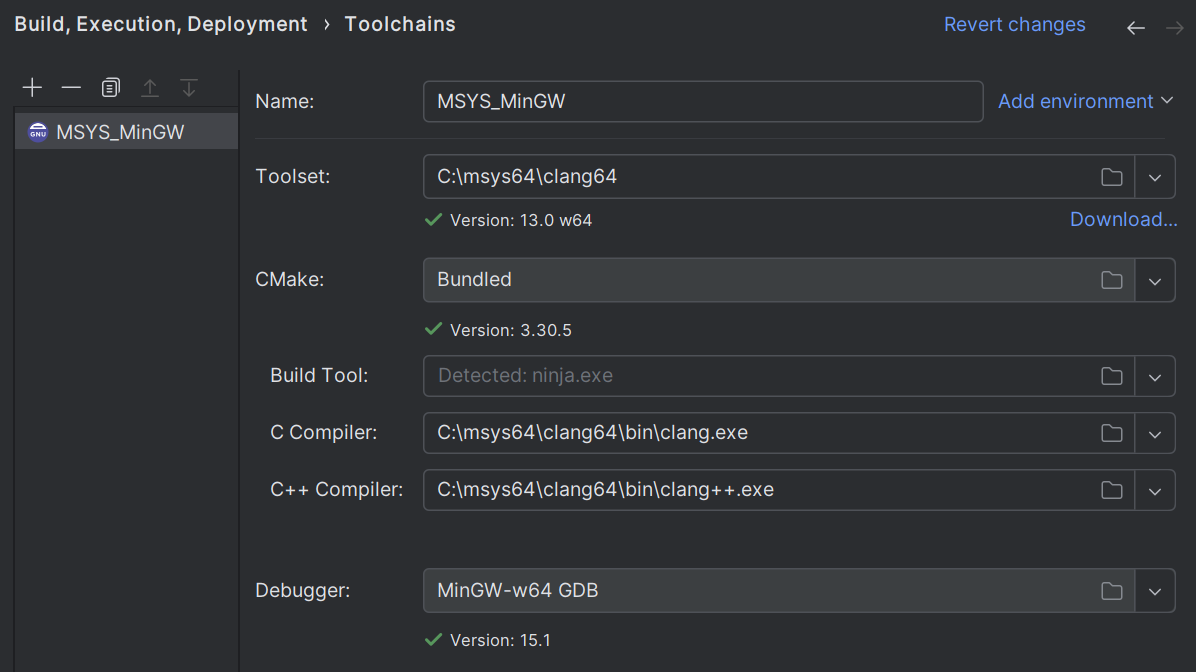Browse for Toolset folder
Viewport: 1196px width, 672px height.
(1111, 177)
